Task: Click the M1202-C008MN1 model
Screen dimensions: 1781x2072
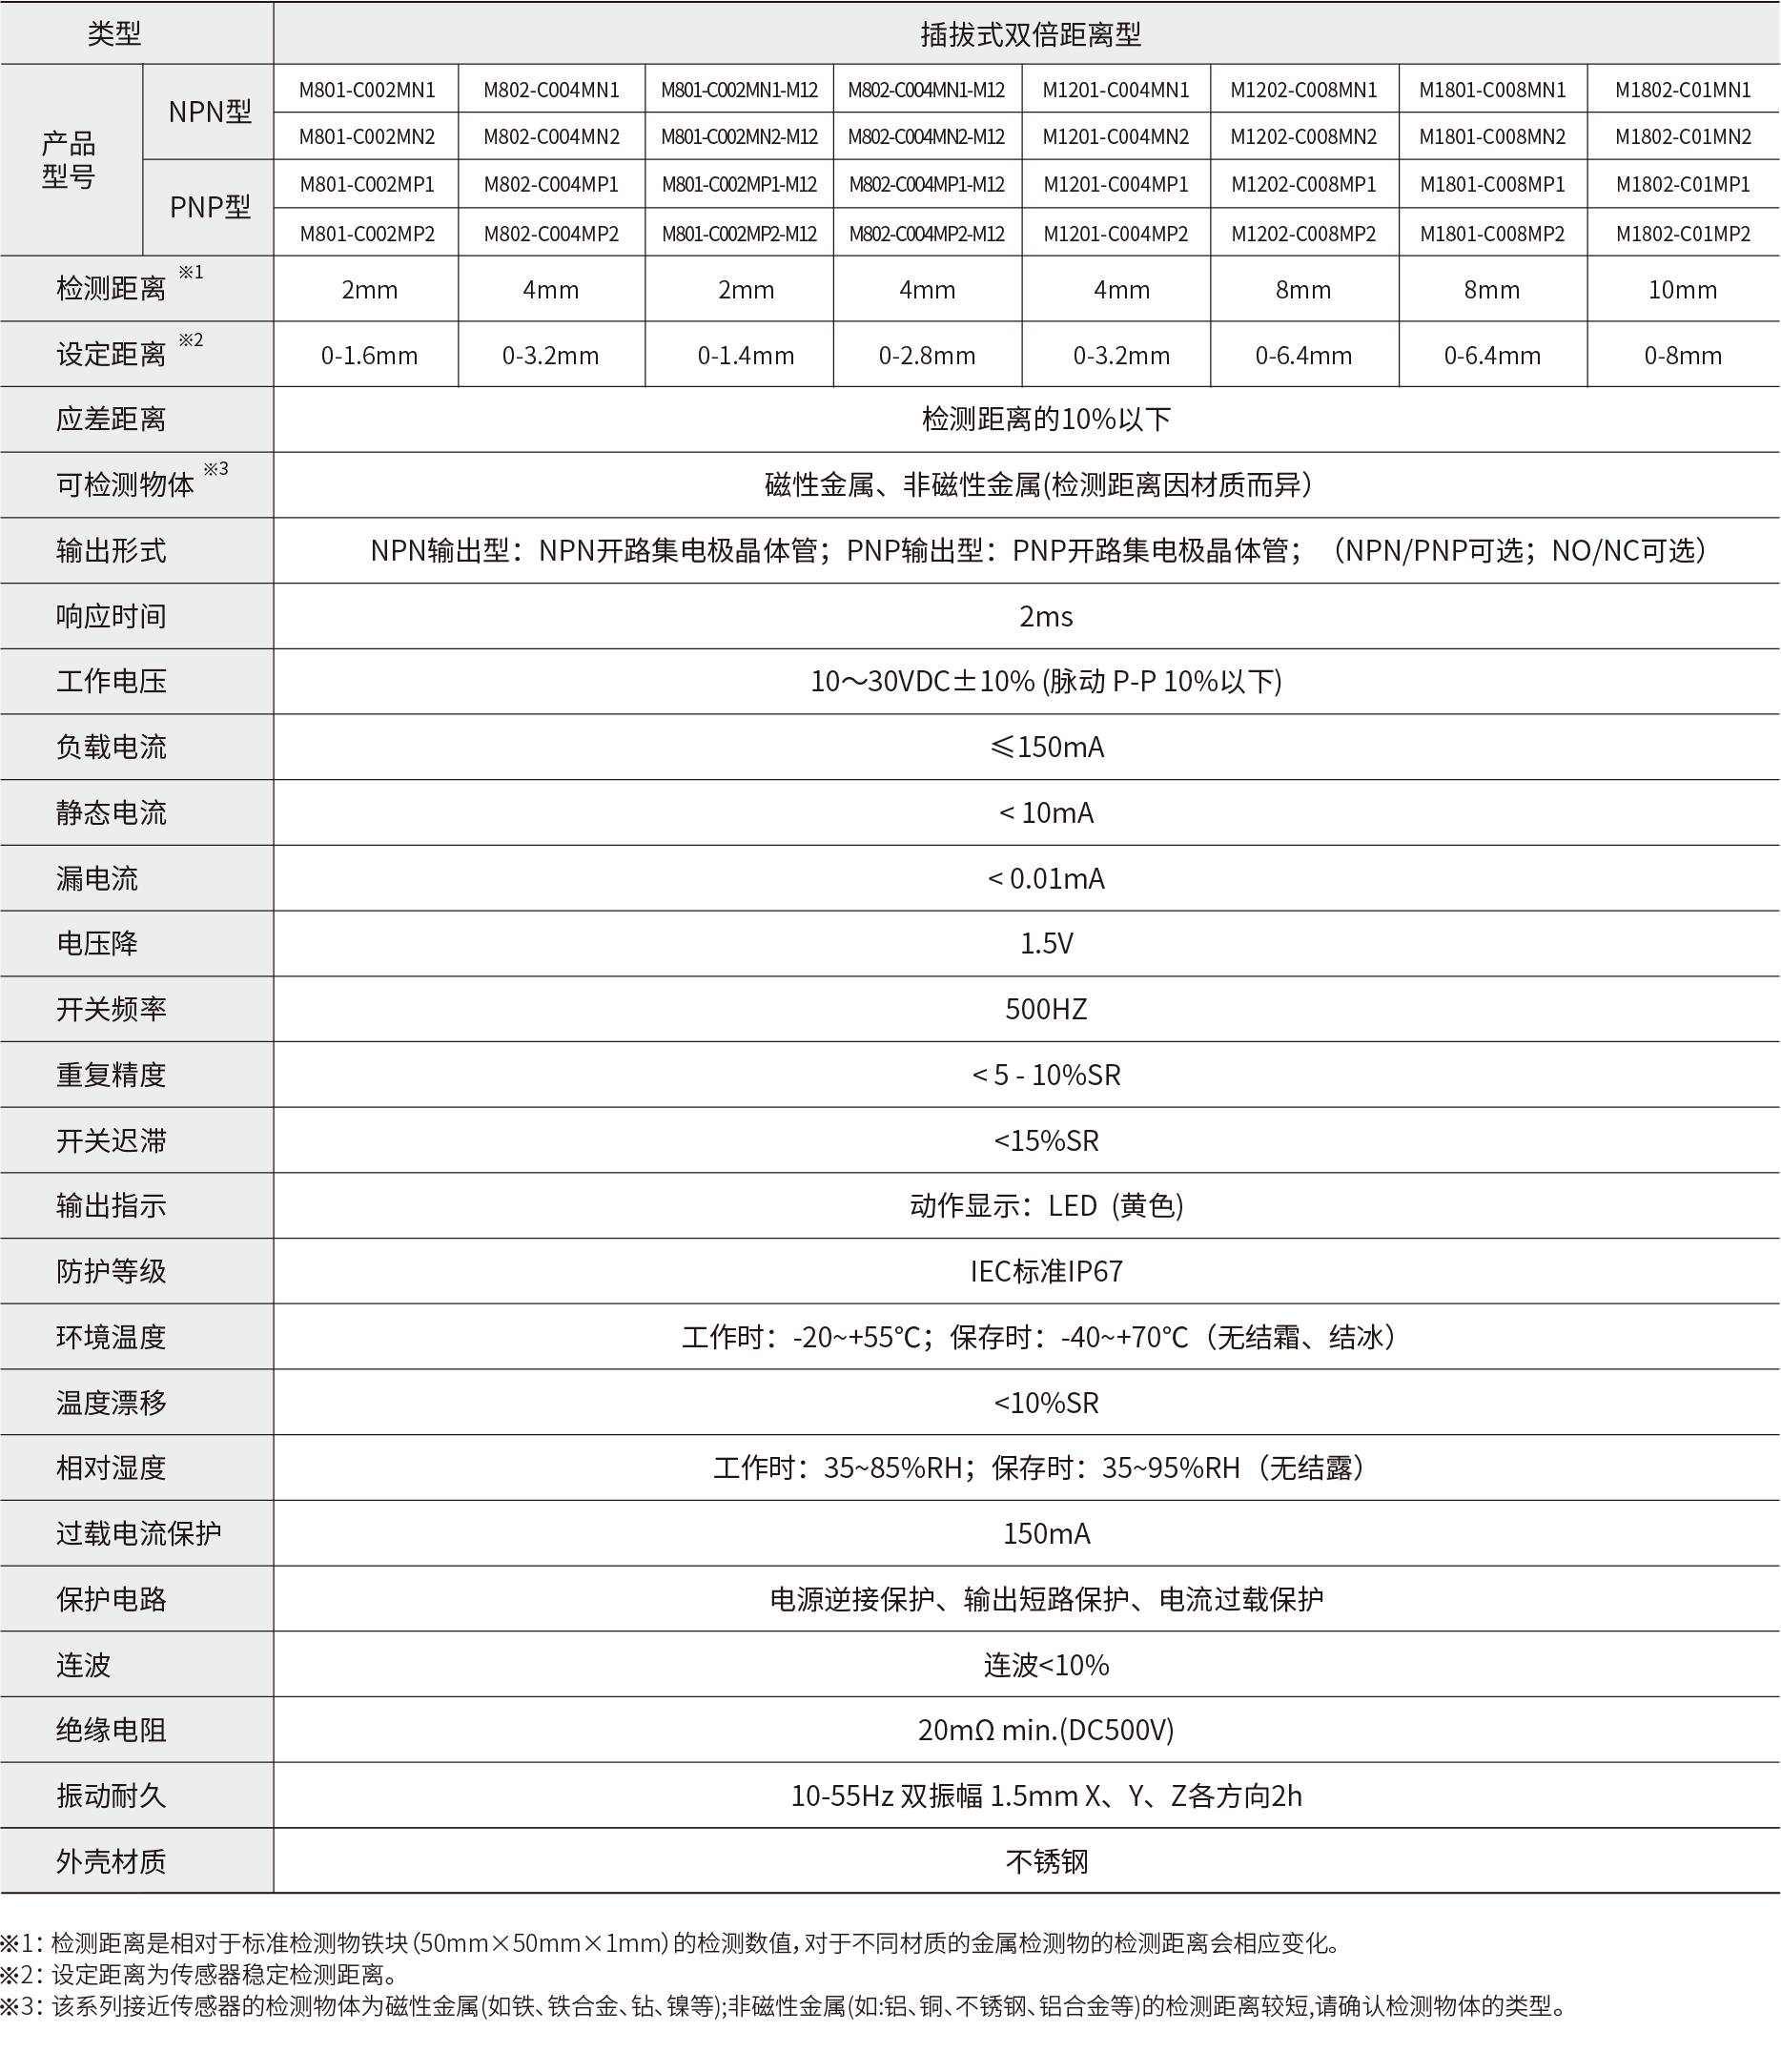Action: point(1304,90)
